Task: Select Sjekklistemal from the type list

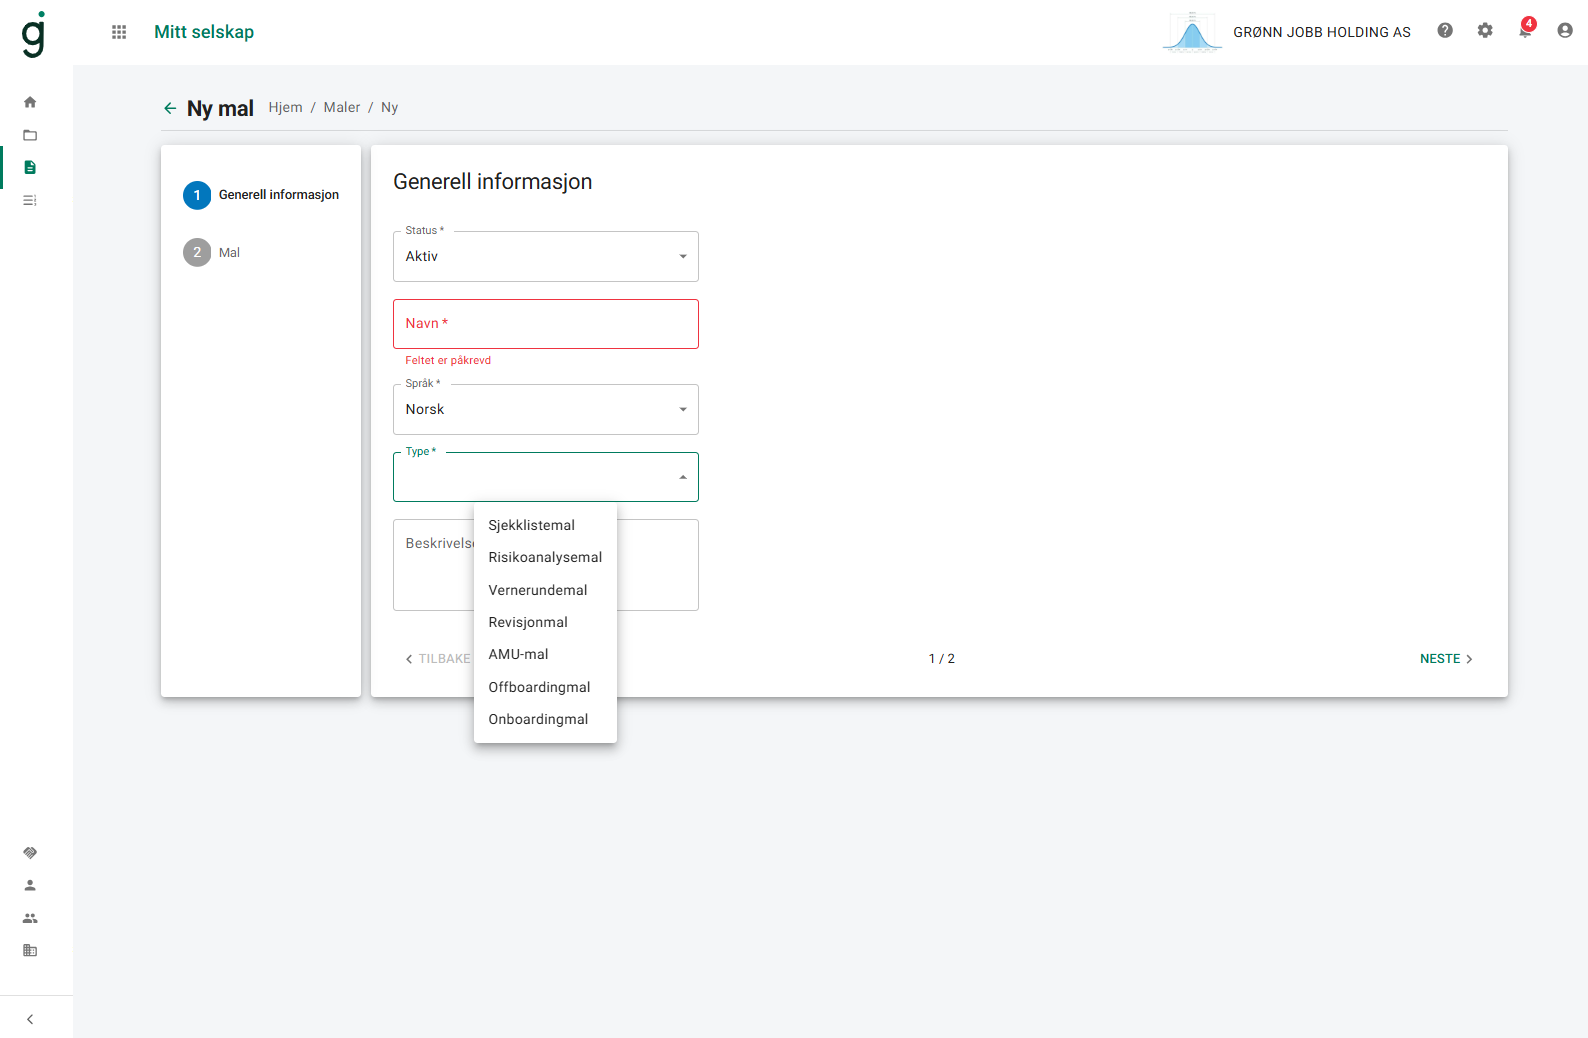Action: pyautogui.click(x=532, y=525)
